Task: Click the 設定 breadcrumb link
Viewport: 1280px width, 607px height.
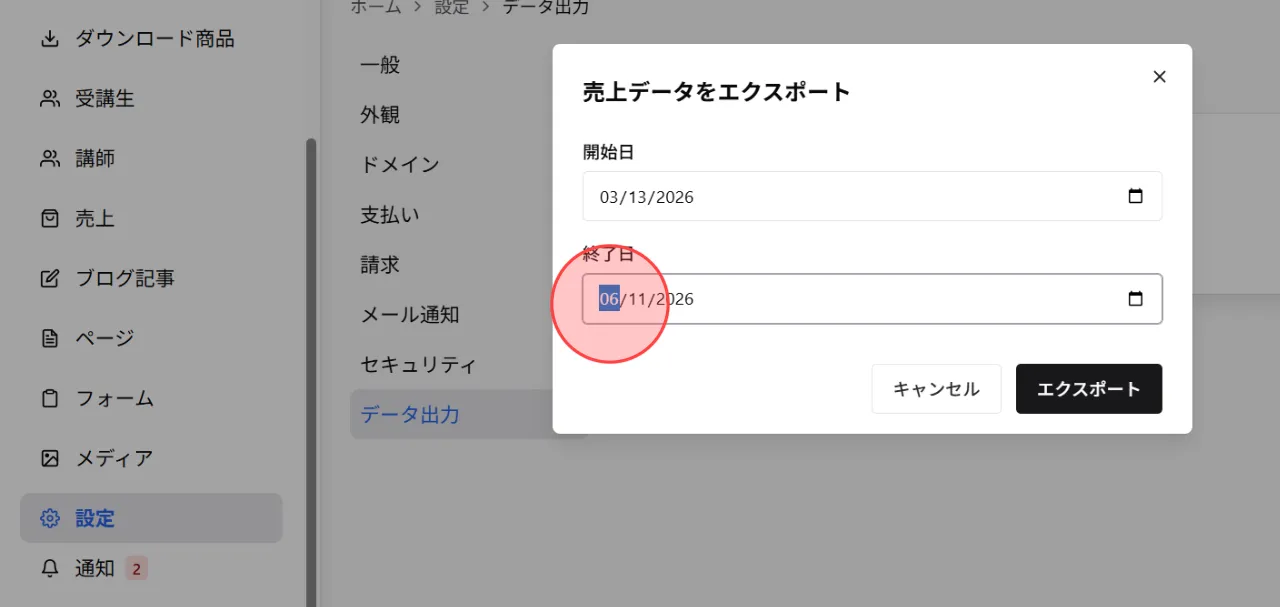Action: tap(452, 8)
